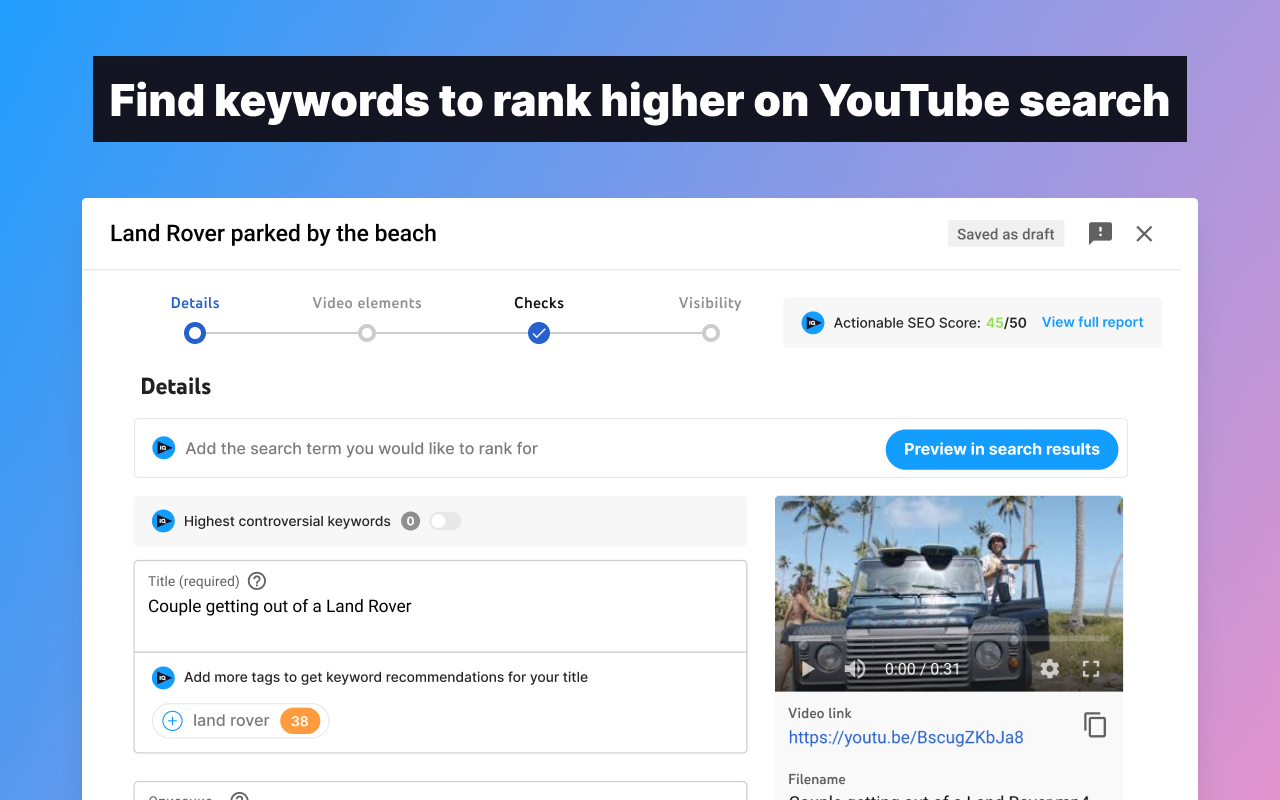
Task: Switch to the Video elements step
Action: click(x=367, y=333)
